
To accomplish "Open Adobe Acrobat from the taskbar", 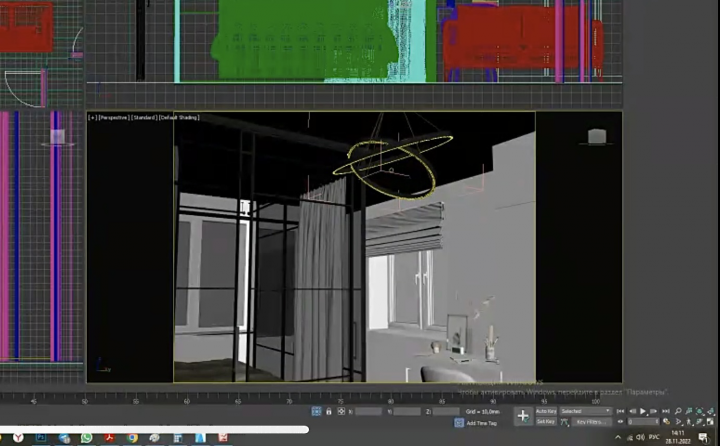I will pyautogui.click(x=109, y=438).
